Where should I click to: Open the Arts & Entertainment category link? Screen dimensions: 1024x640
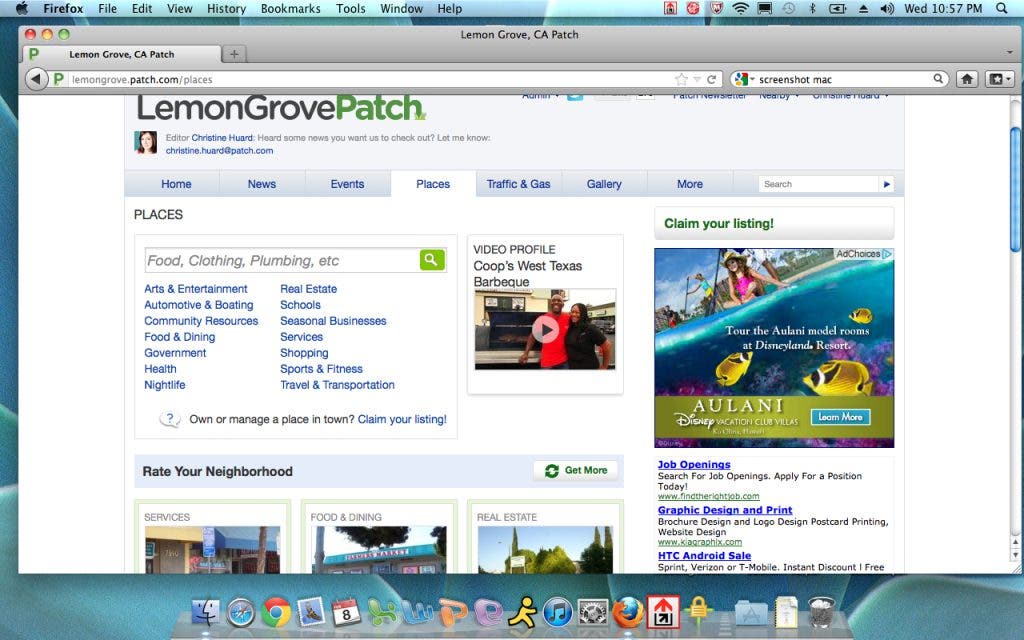click(x=196, y=289)
